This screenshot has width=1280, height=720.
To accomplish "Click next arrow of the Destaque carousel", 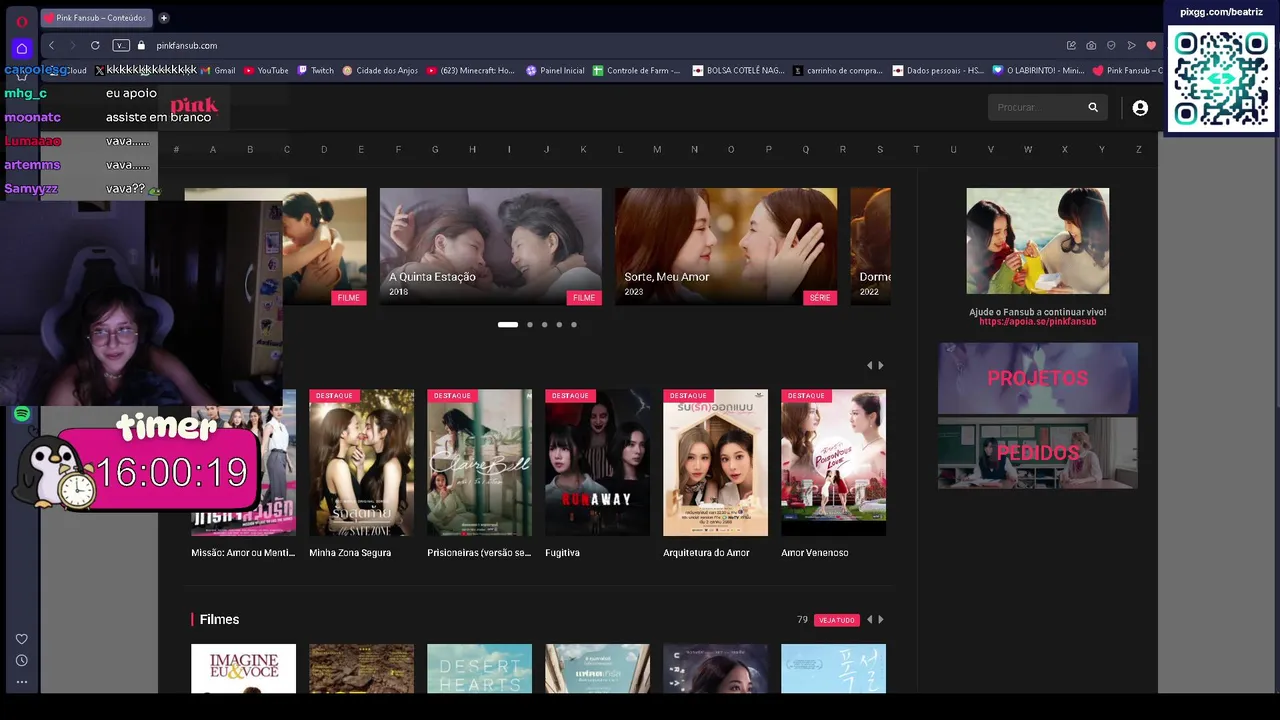I will coord(880,365).
